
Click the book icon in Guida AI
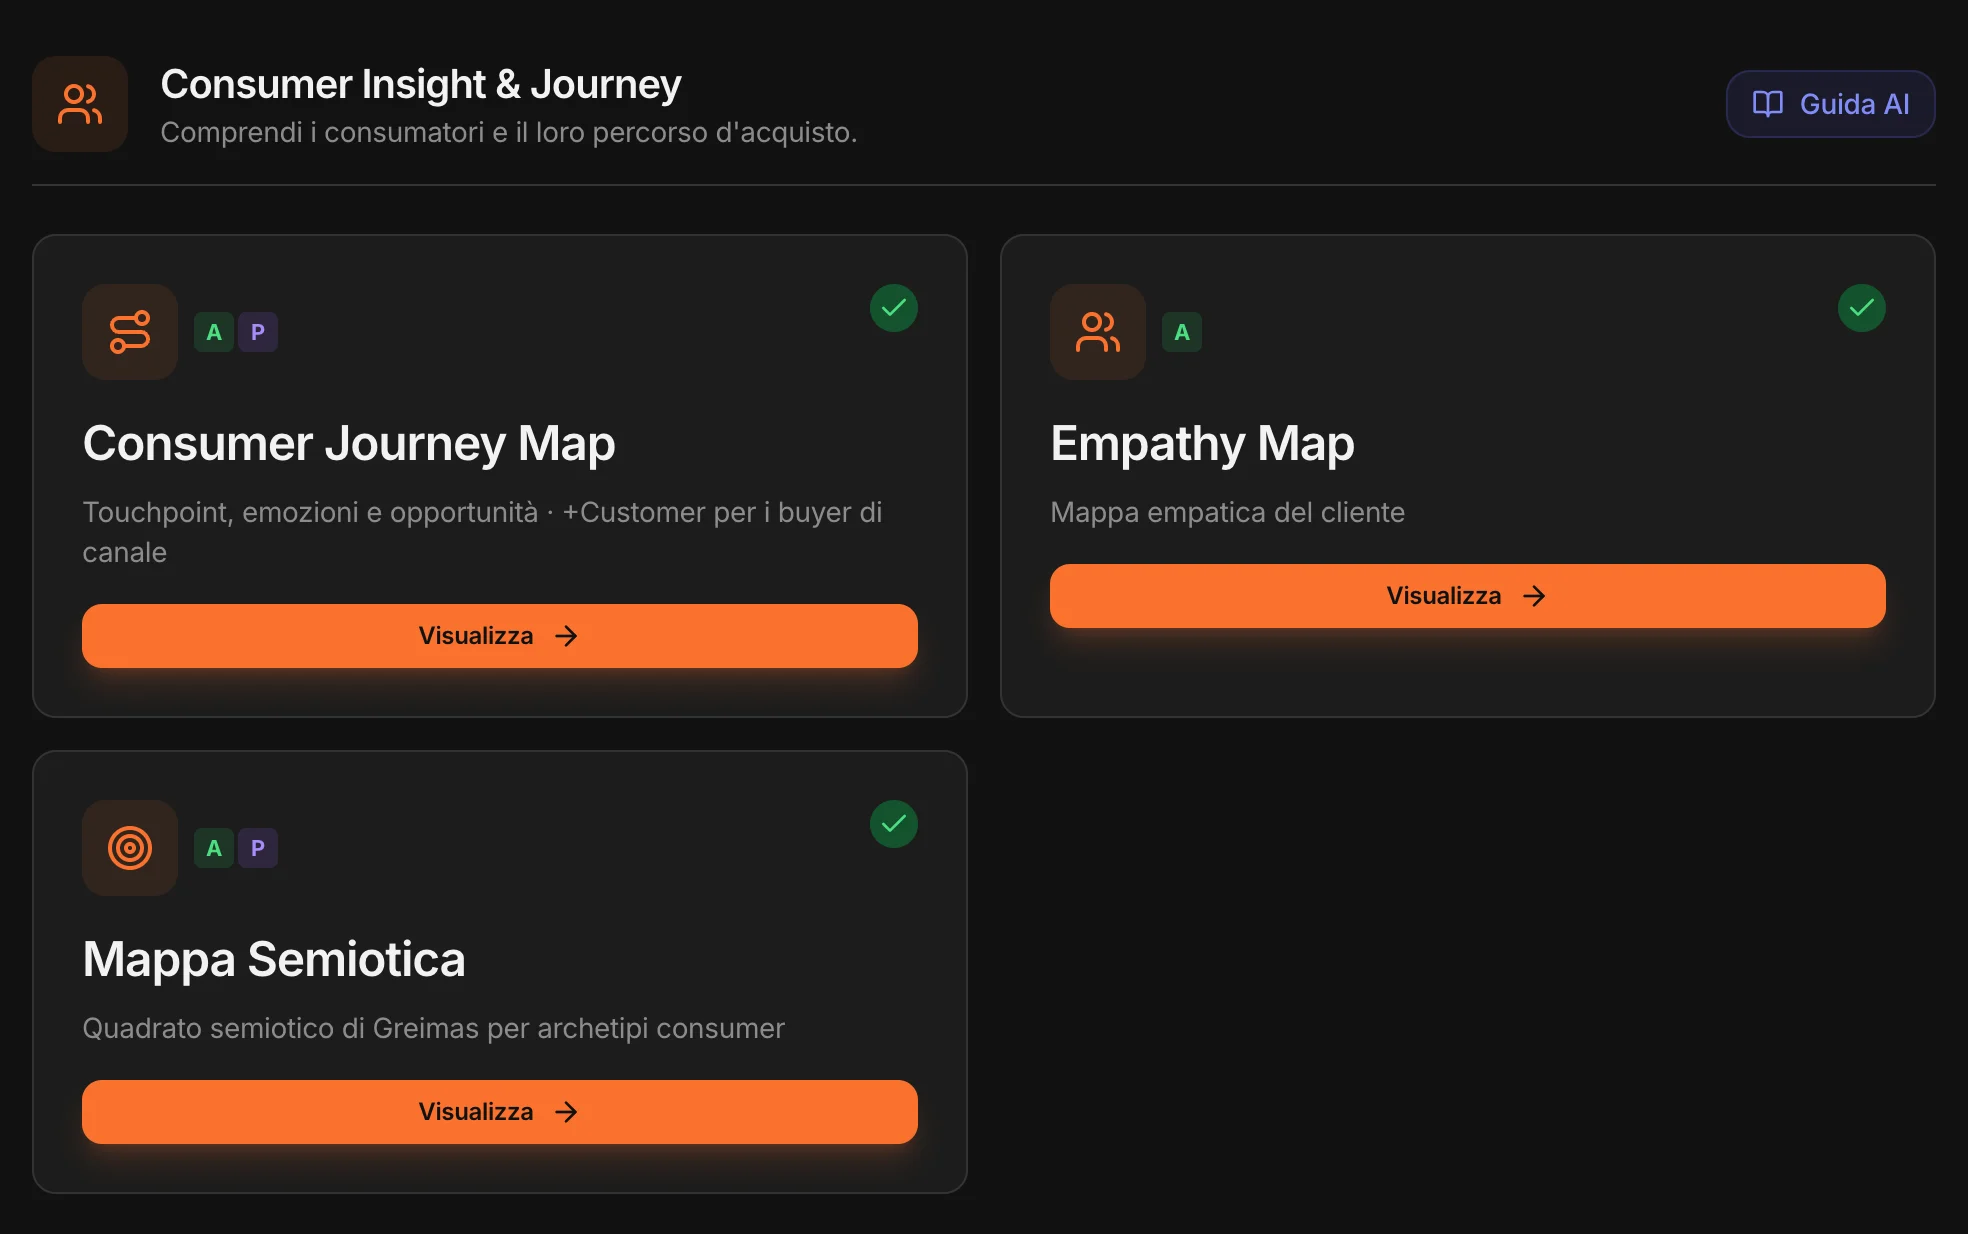[x=1768, y=104]
